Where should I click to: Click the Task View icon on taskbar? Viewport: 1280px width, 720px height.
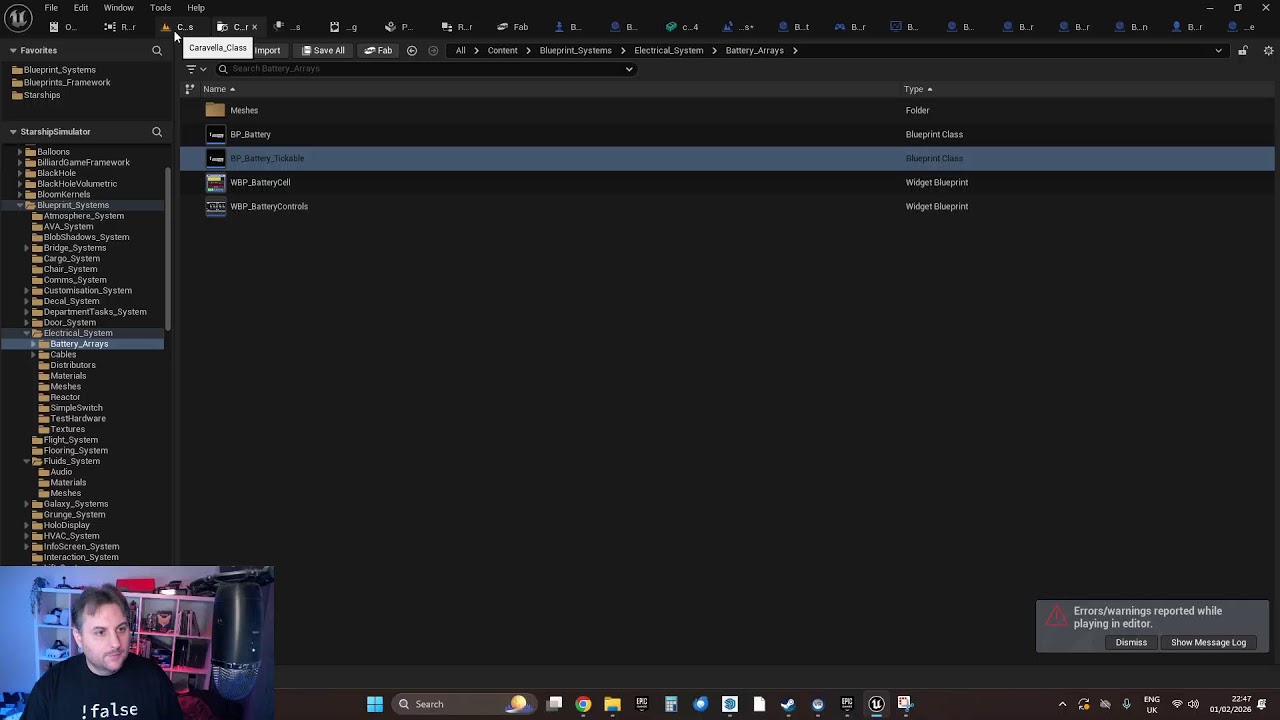point(555,704)
